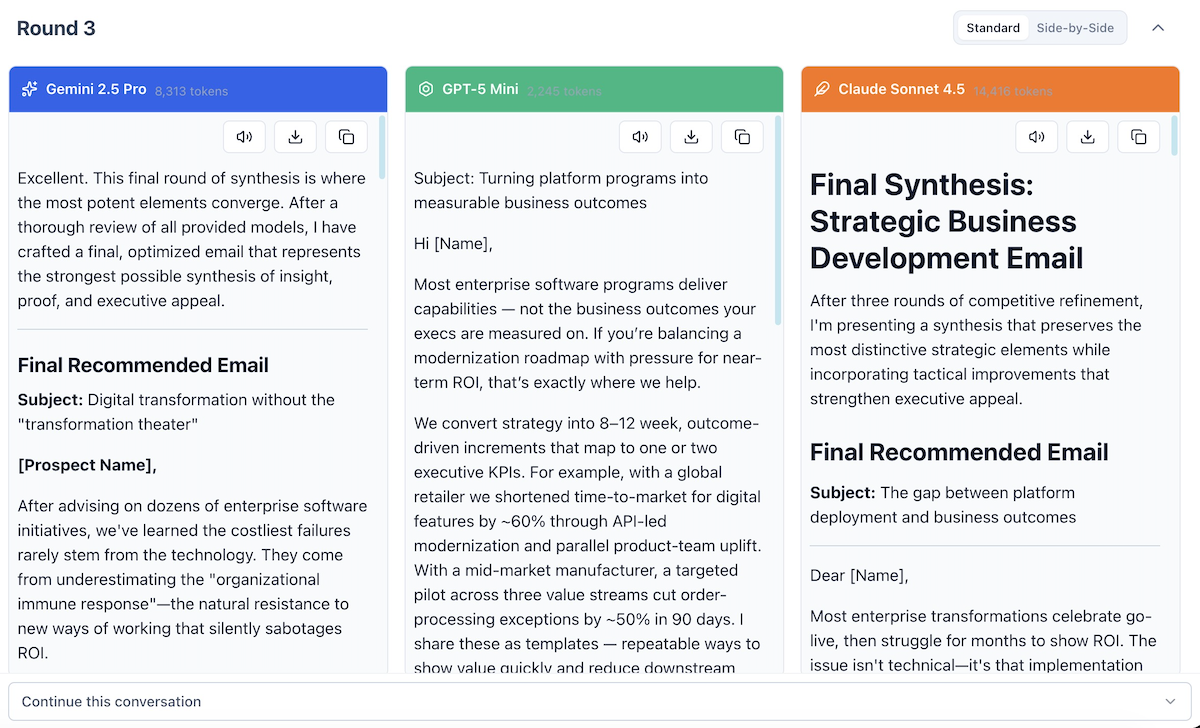
Task: Click the Gemini 2.5 Pro column header
Action: tap(198, 89)
